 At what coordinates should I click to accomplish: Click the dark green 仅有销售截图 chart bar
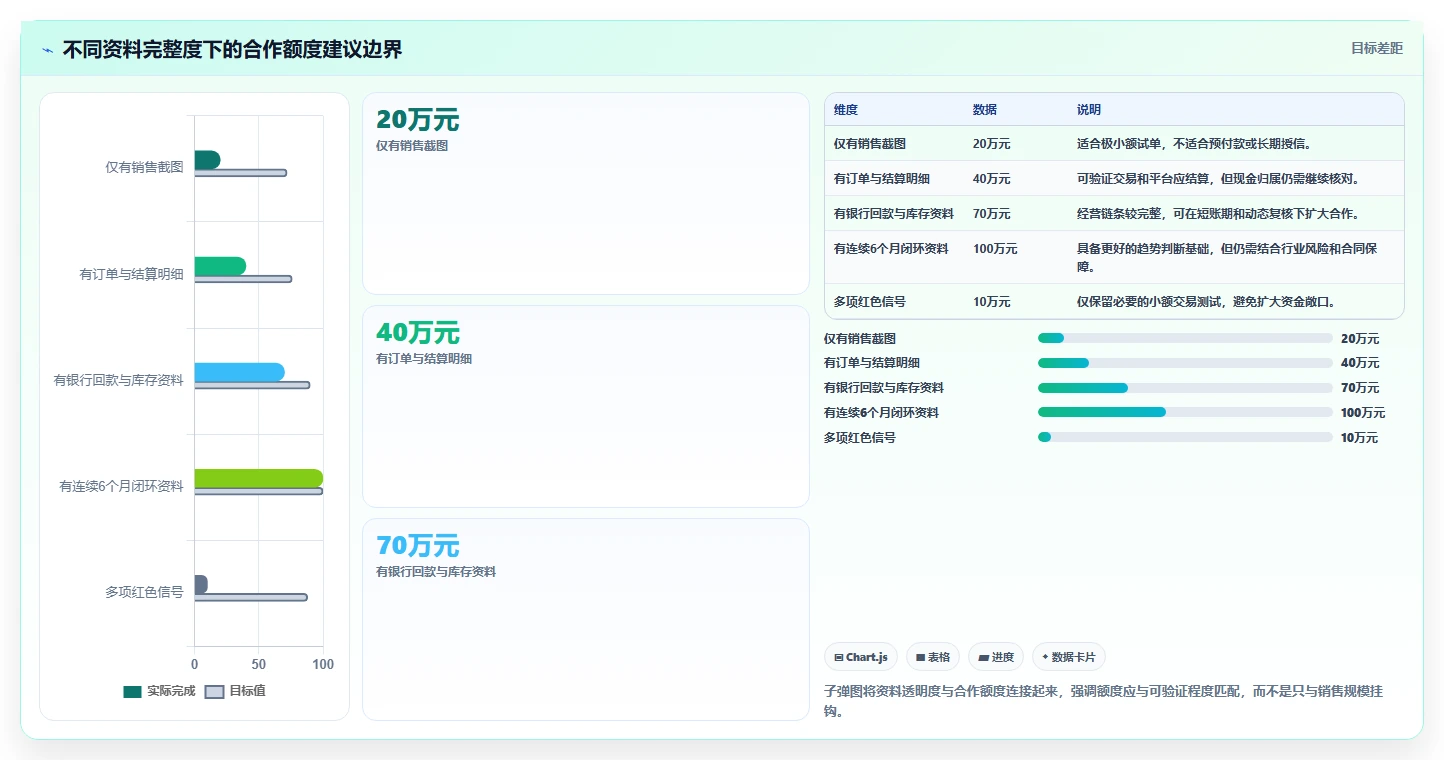(207, 160)
